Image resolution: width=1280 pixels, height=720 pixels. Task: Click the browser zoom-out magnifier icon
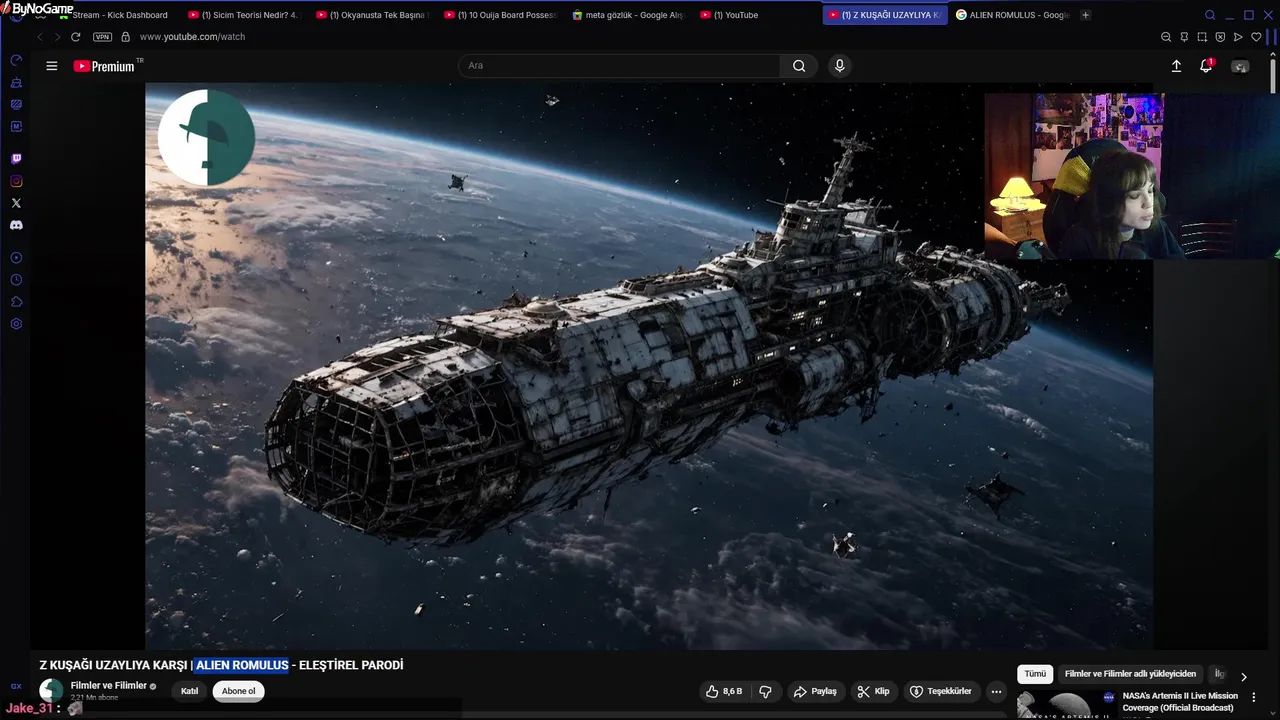(1166, 37)
